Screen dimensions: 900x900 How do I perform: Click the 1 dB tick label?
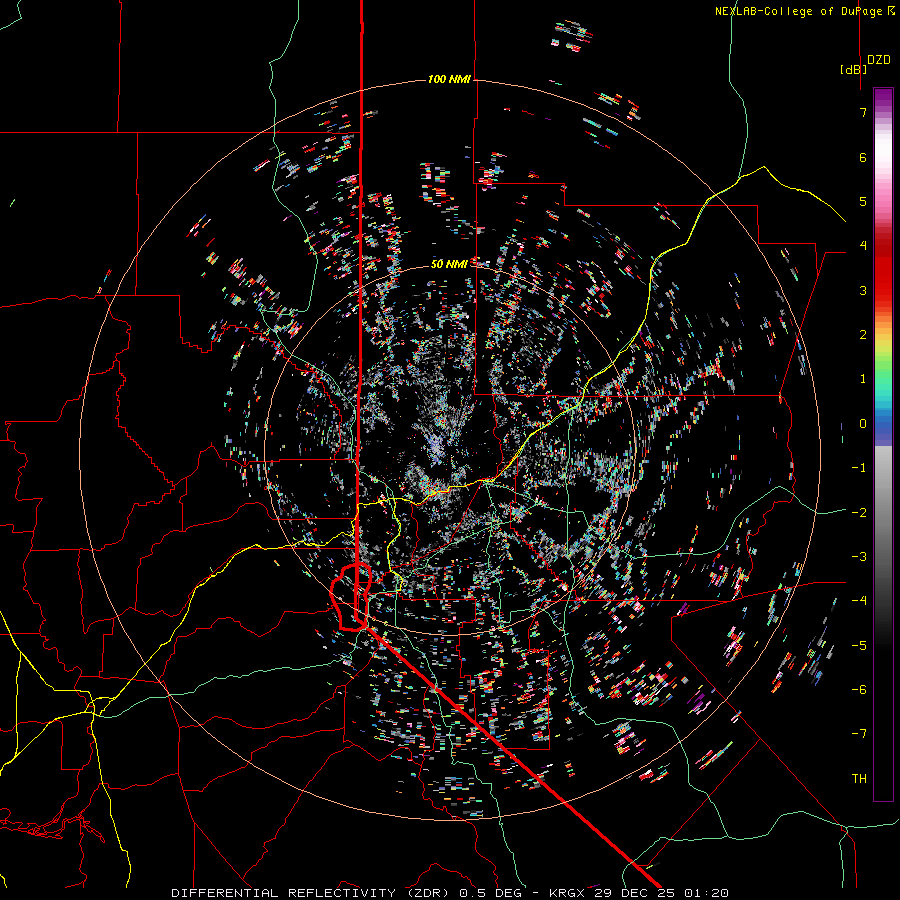[863, 379]
